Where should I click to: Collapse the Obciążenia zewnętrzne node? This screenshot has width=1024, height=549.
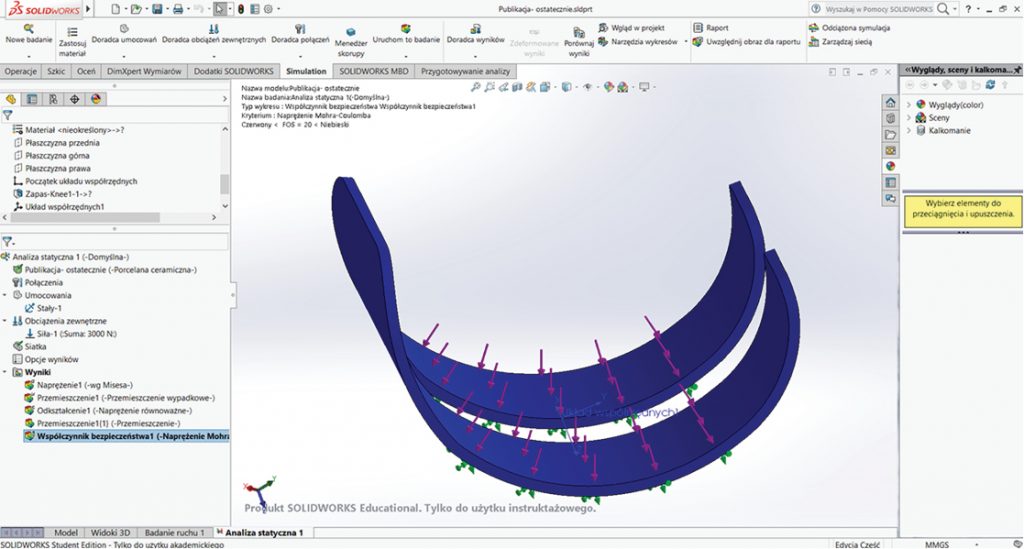coord(5,321)
